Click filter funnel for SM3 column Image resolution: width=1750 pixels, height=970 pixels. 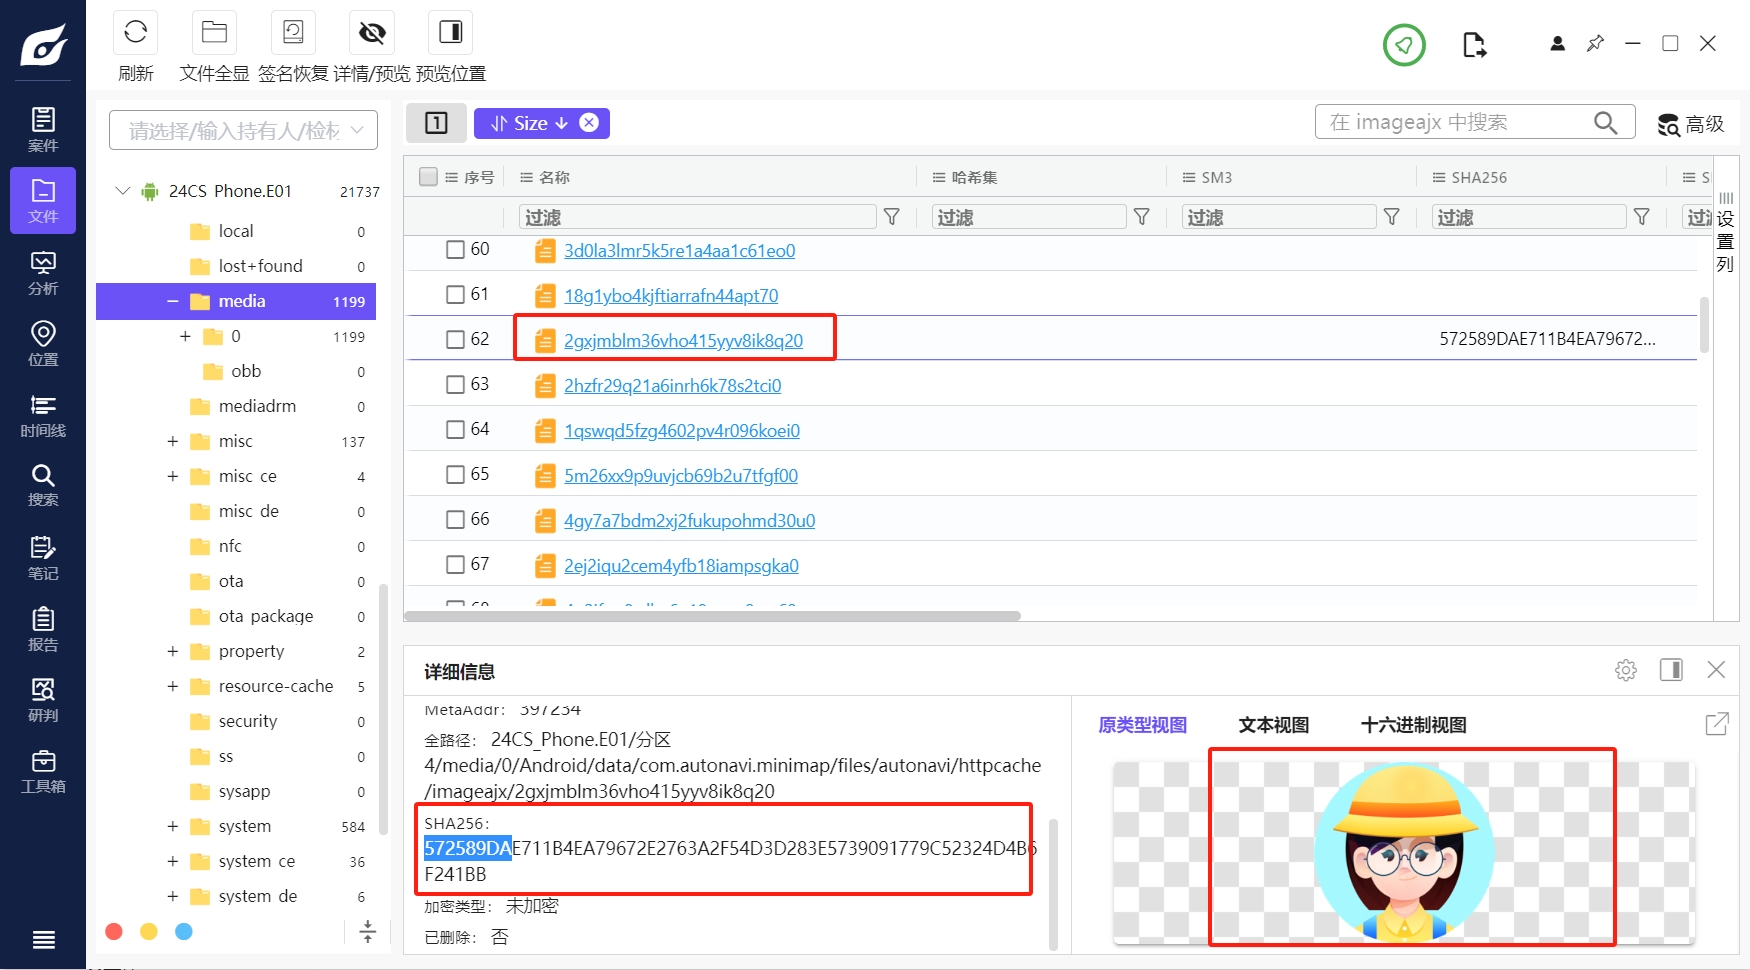tap(1392, 217)
